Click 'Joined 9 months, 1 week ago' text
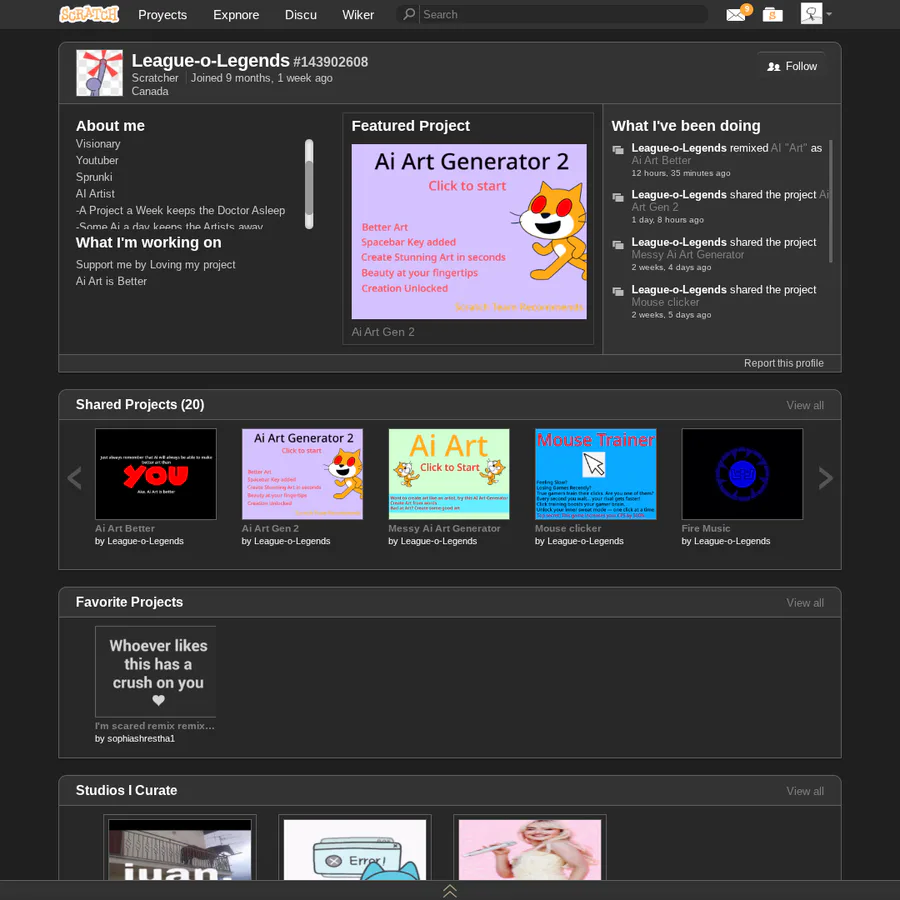Screen dimensions: 900x900 click(x=262, y=78)
